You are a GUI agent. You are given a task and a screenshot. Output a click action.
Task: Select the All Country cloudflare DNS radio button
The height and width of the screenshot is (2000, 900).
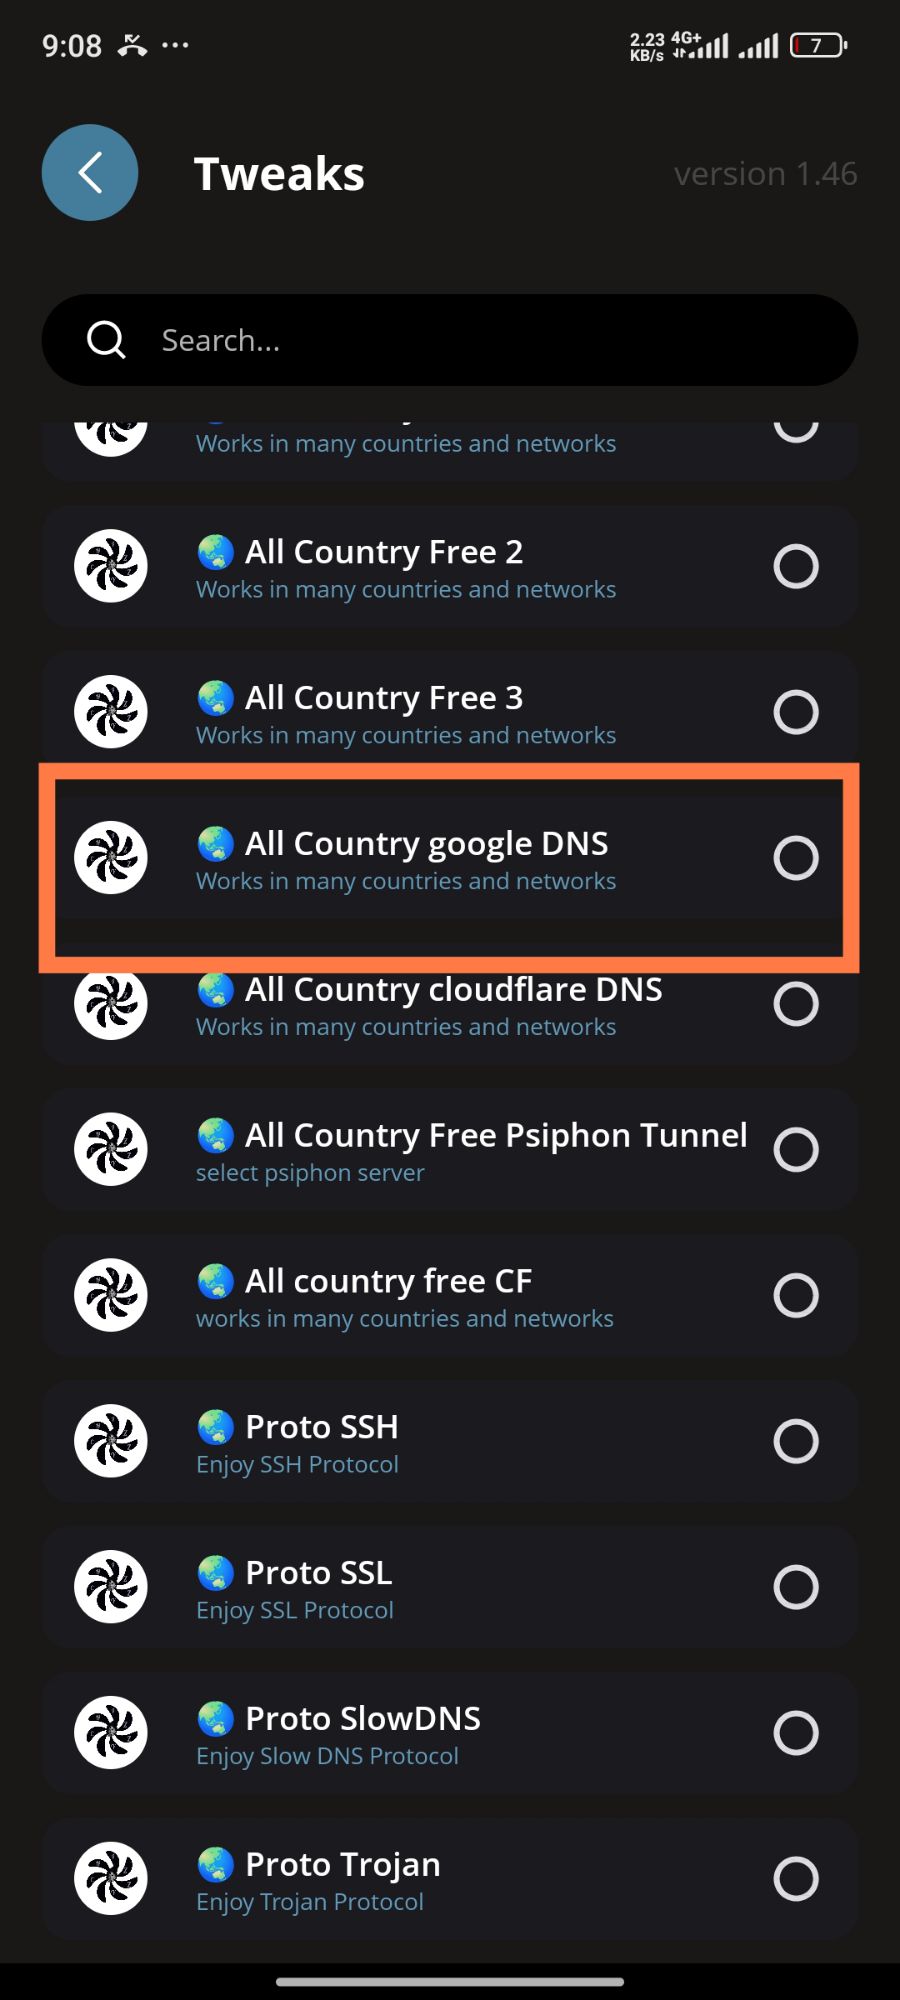(796, 1004)
